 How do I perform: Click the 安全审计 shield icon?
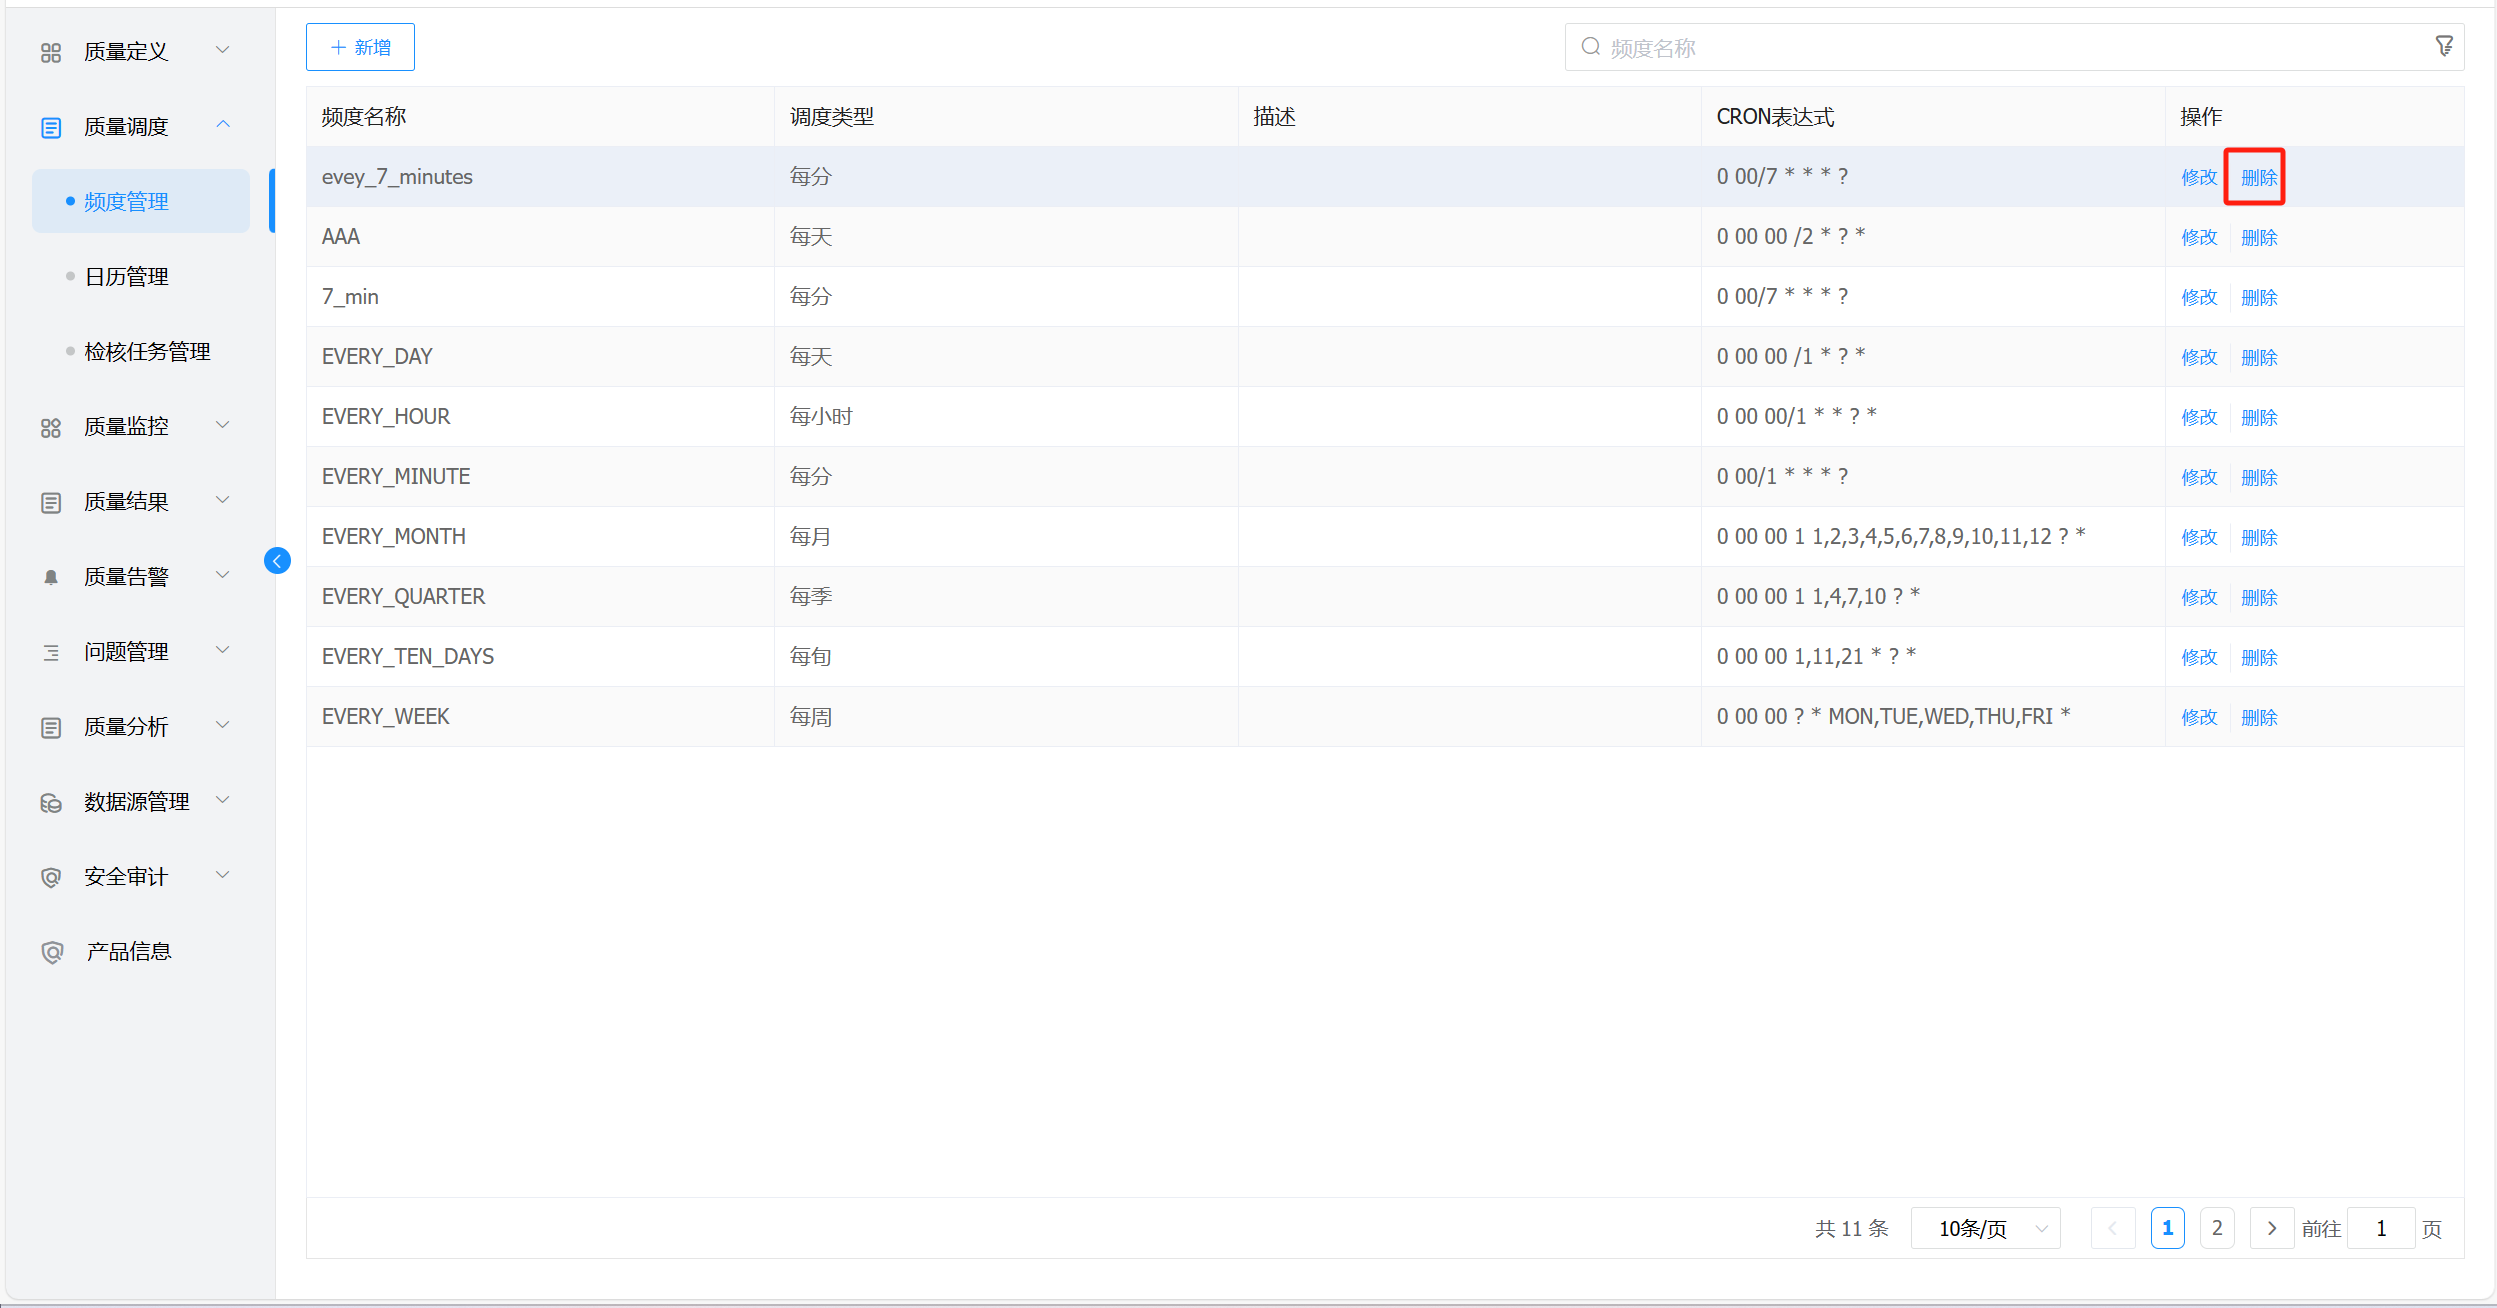coord(51,877)
